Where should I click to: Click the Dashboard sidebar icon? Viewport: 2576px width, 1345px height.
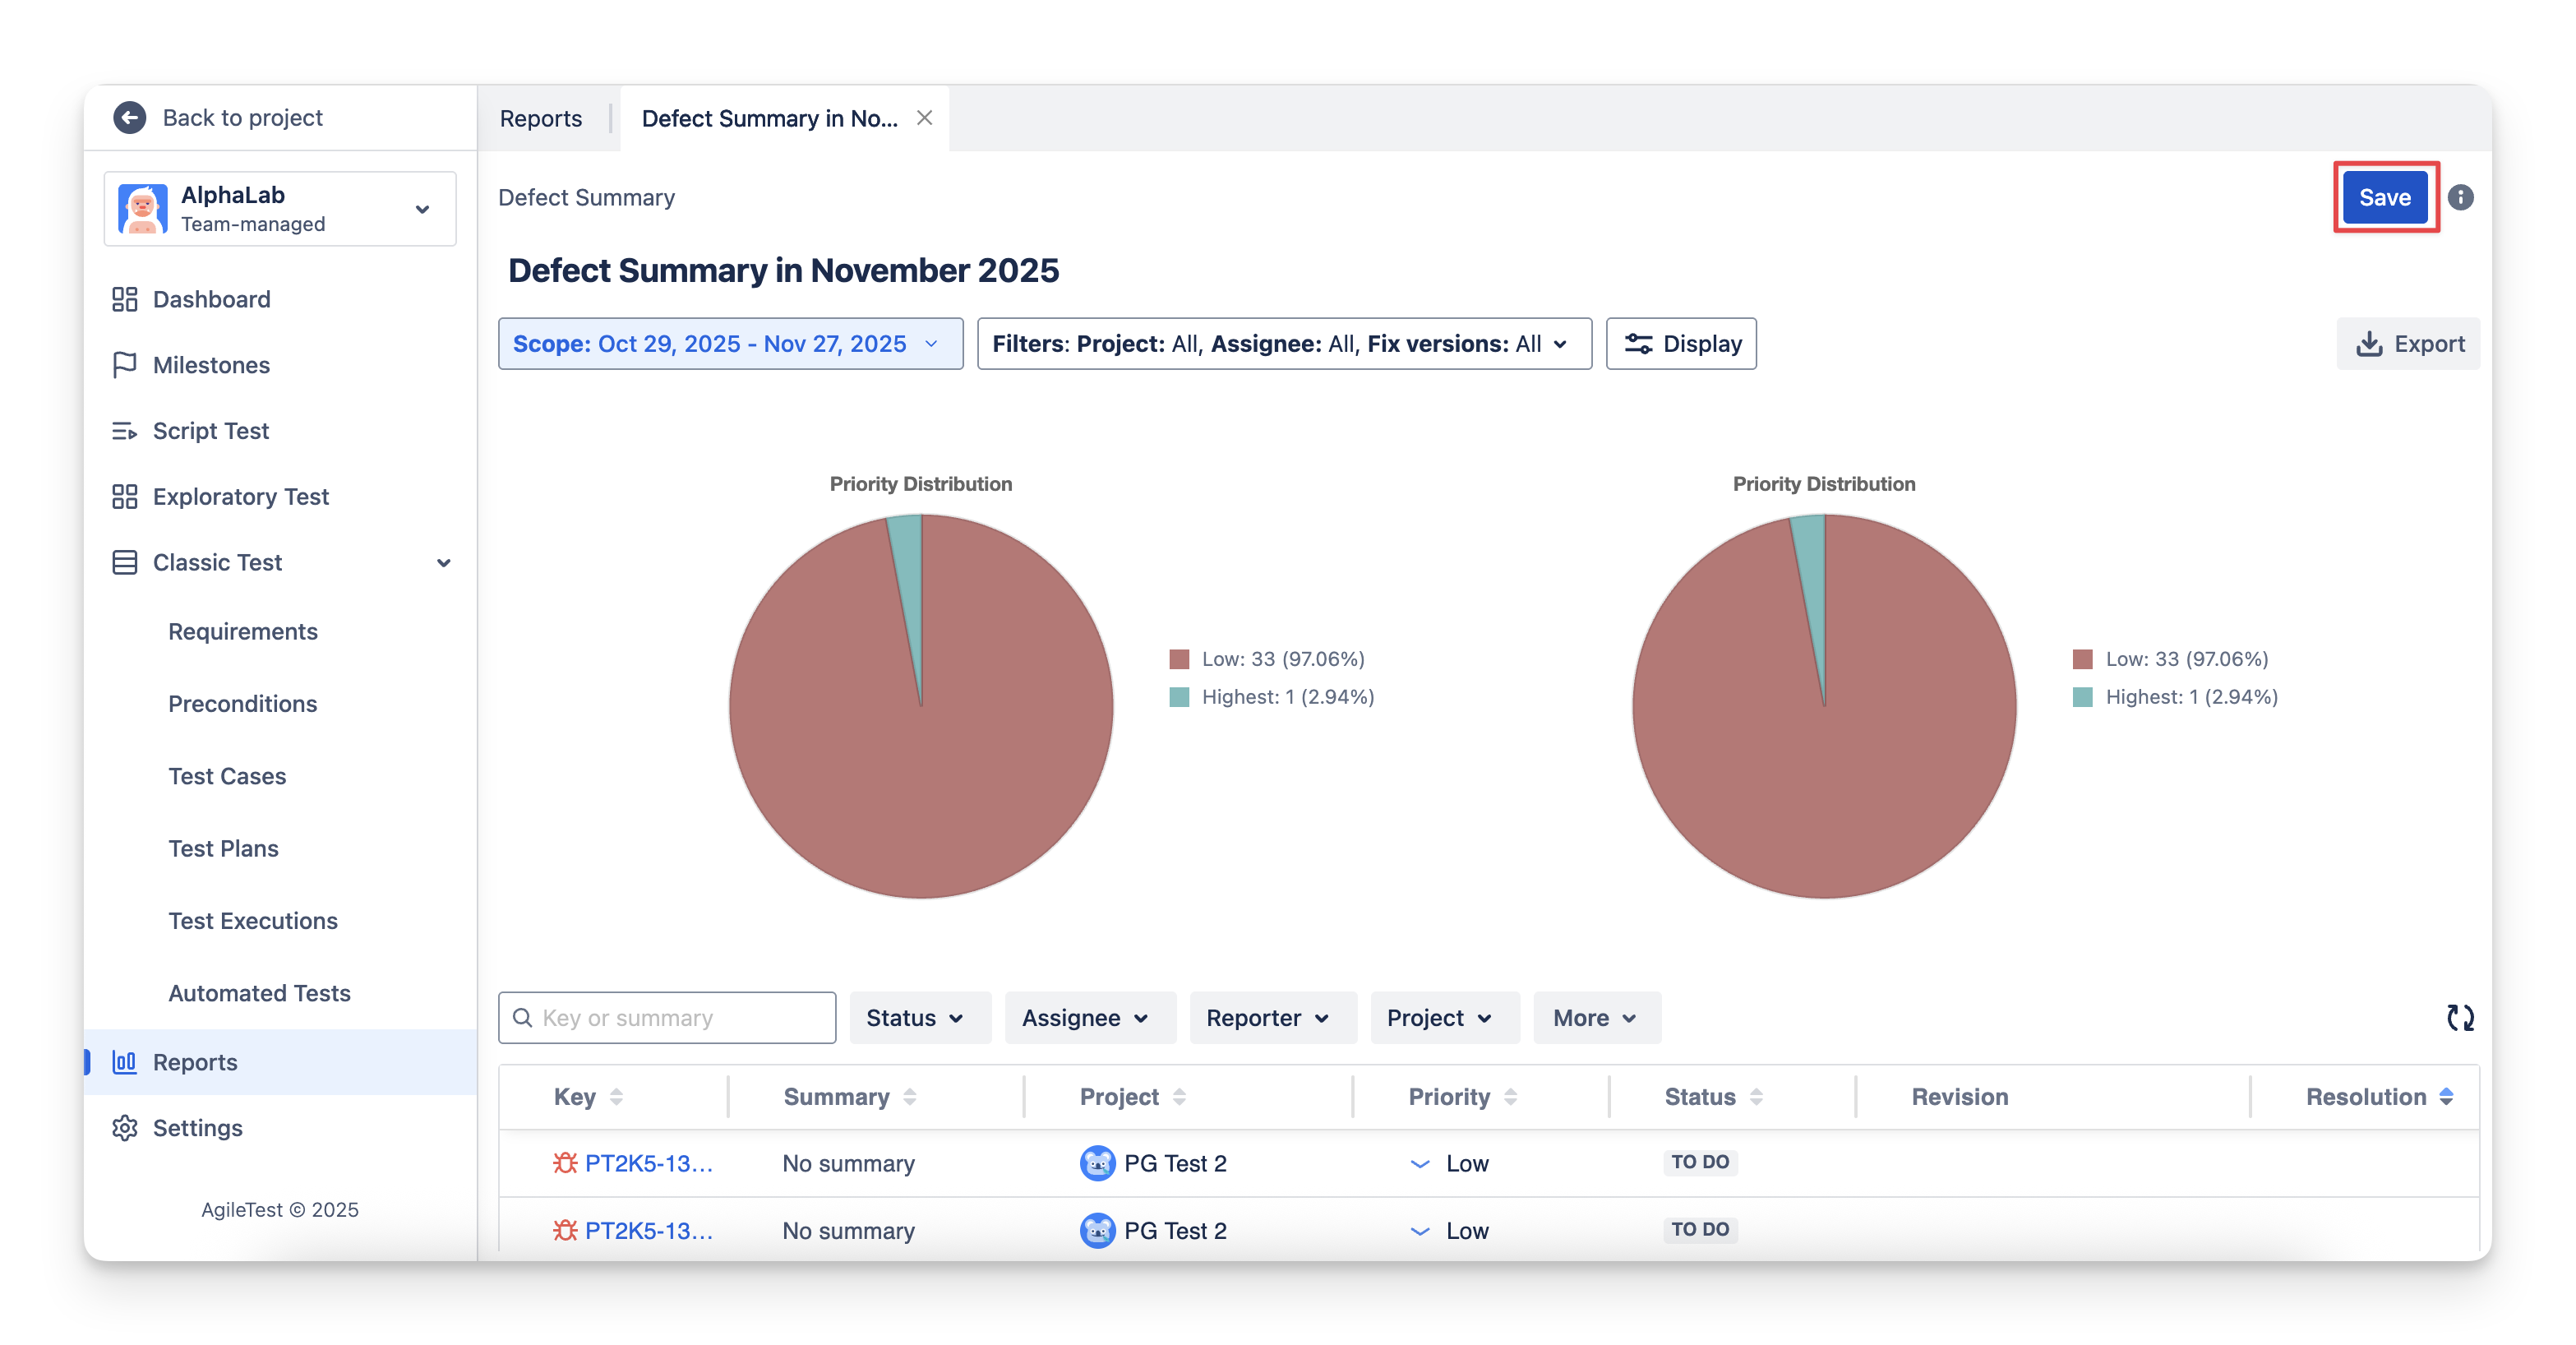point(124,299)
